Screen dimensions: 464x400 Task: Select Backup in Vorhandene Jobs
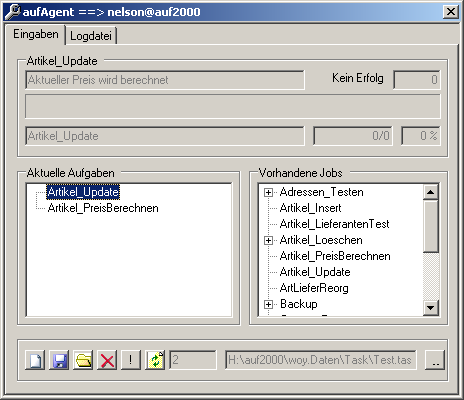pyautogui.click(x=299, y=304)
